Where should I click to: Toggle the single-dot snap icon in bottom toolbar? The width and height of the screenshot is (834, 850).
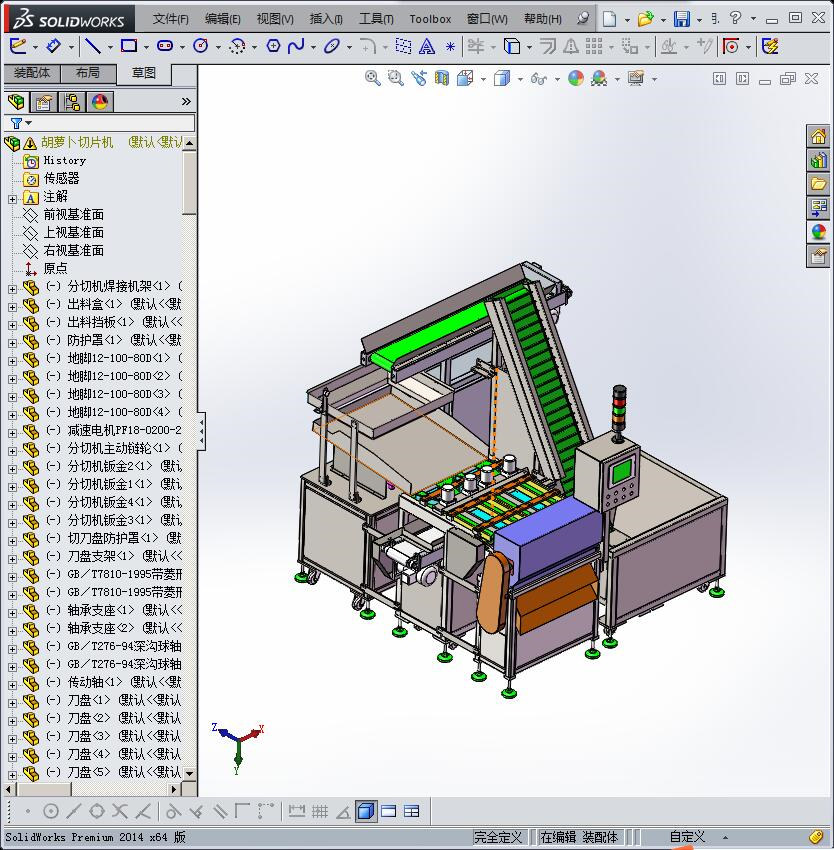[x=28, y=812]
